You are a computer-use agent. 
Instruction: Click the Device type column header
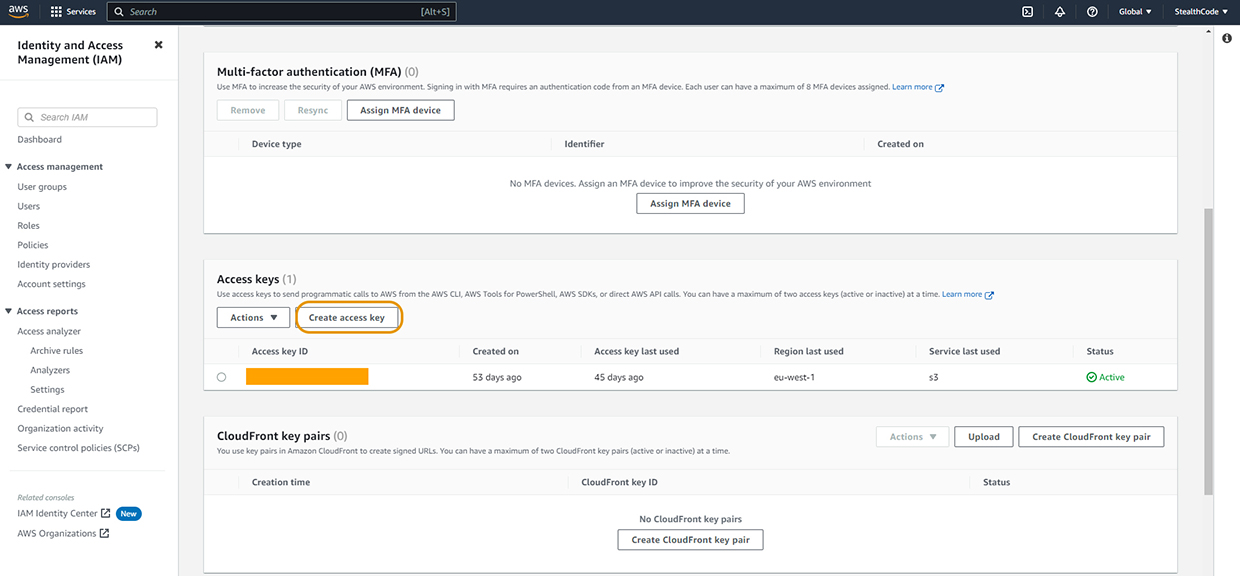277,144
